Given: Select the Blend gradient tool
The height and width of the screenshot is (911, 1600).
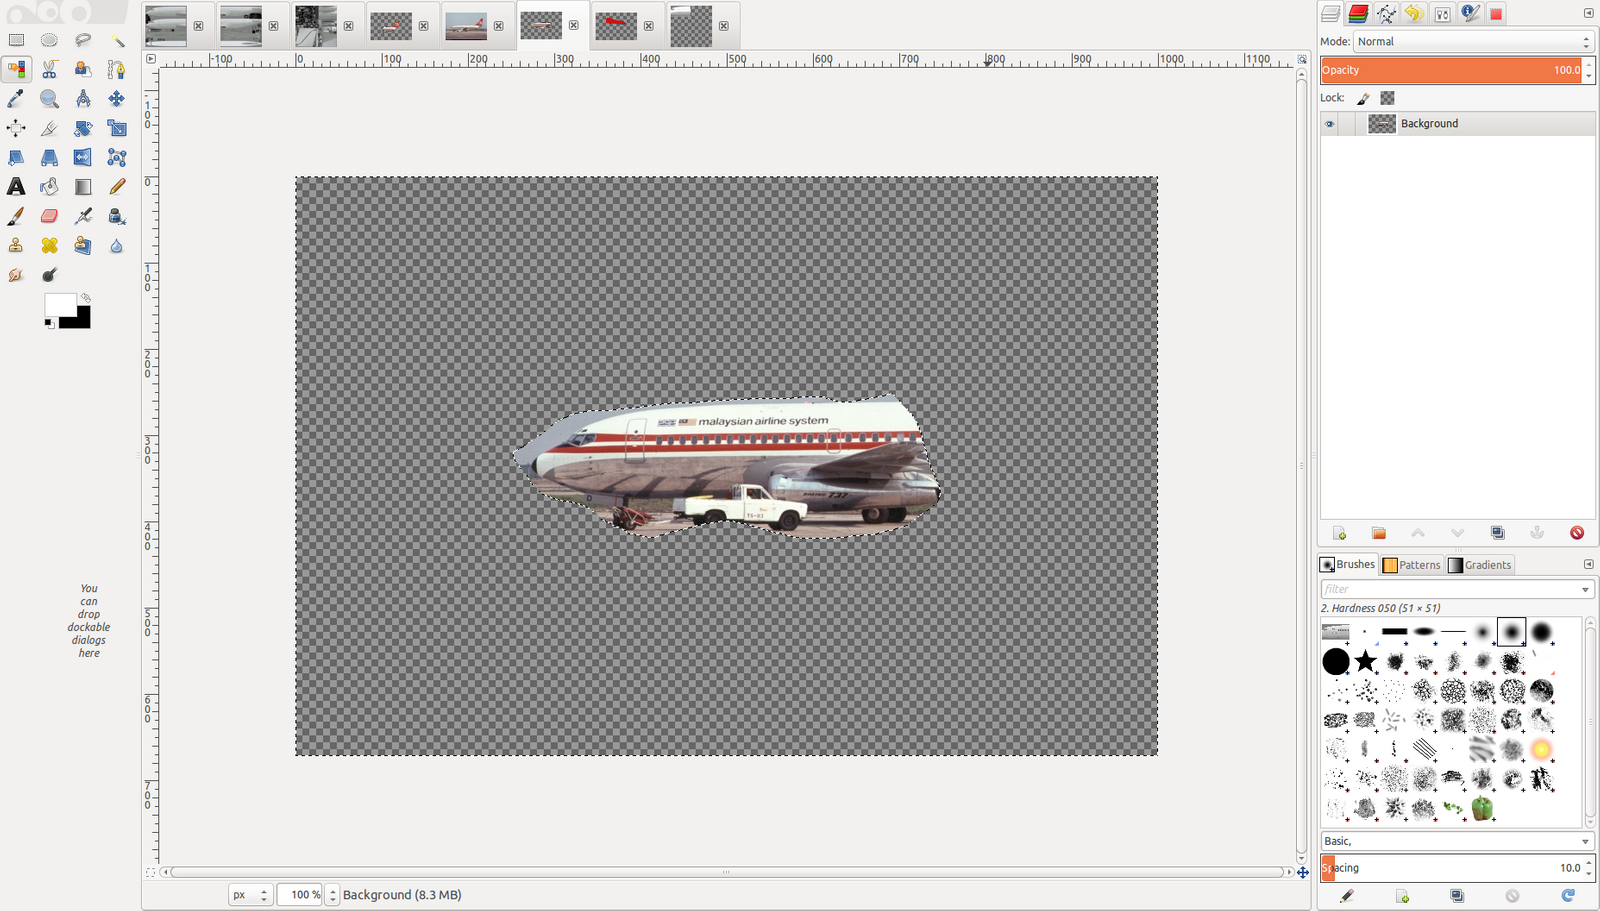Looking at the screenshot, I should 83,186.
